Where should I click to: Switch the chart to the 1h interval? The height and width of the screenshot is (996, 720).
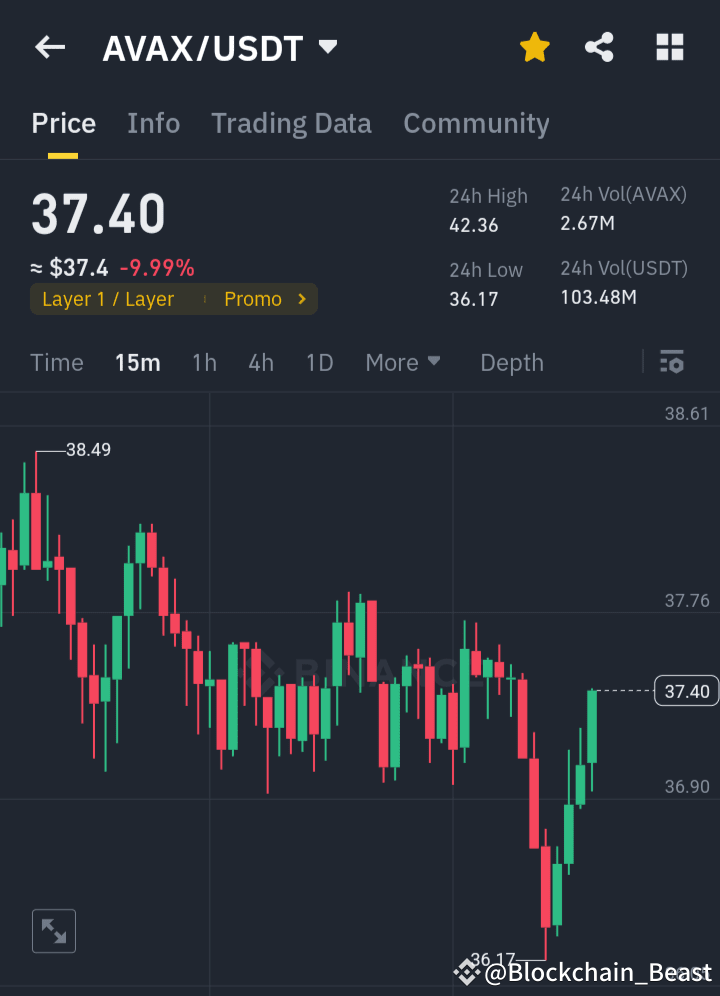(x=204, y=362)
